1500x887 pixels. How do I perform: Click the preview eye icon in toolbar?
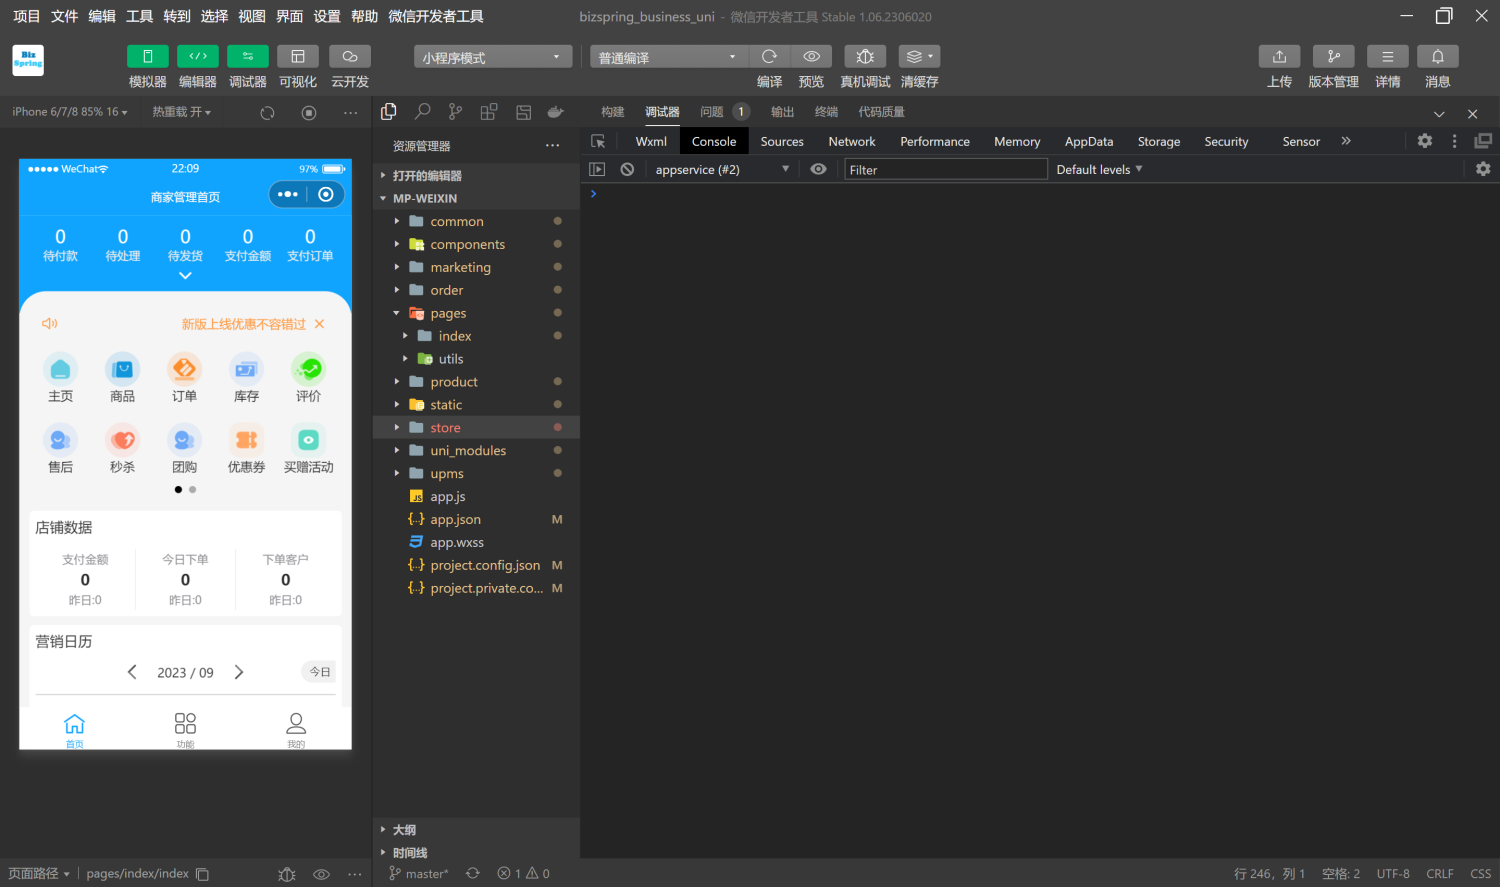pos(812,57)
